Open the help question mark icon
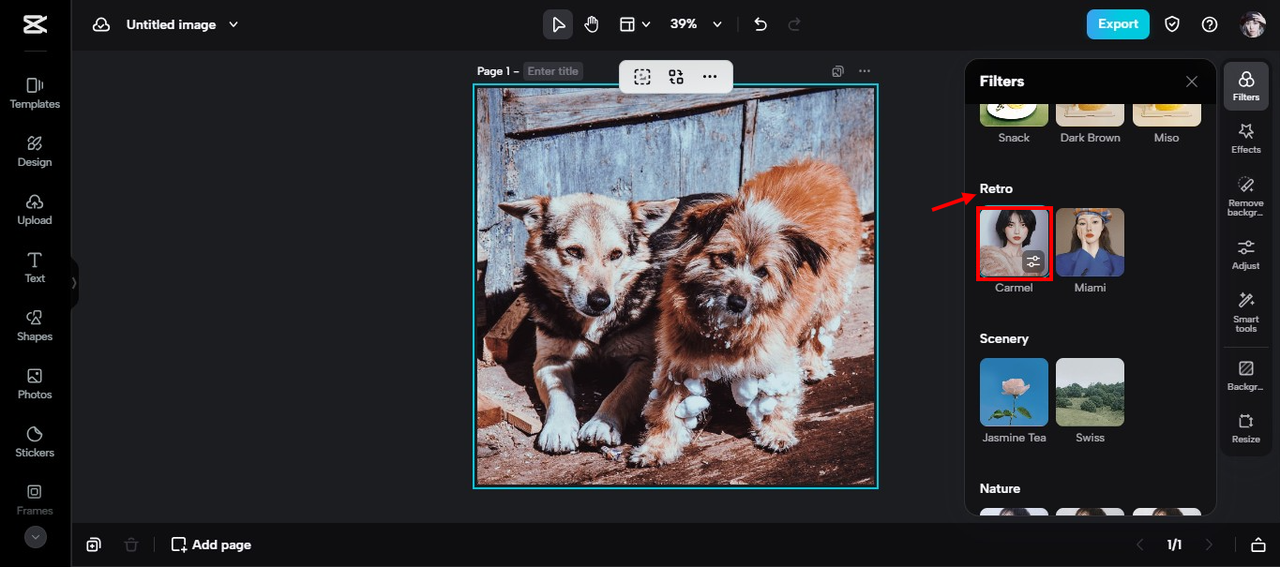The width and height of the screenshot is (1280, 567). tap(1210, 24)
